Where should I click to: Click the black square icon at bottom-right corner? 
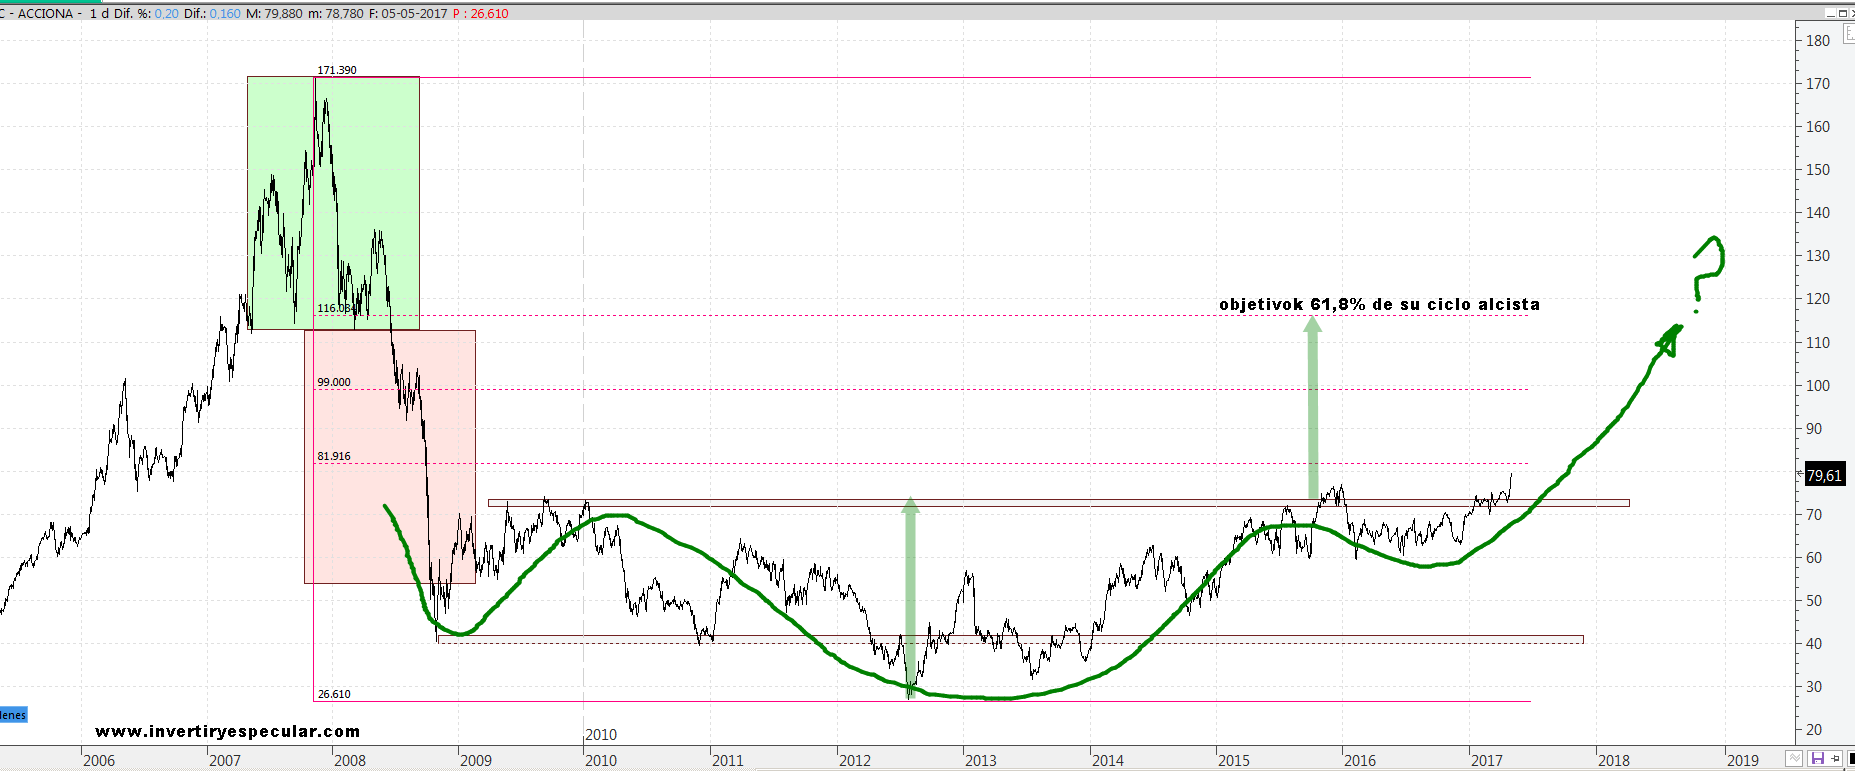(x=1850, y=759)
